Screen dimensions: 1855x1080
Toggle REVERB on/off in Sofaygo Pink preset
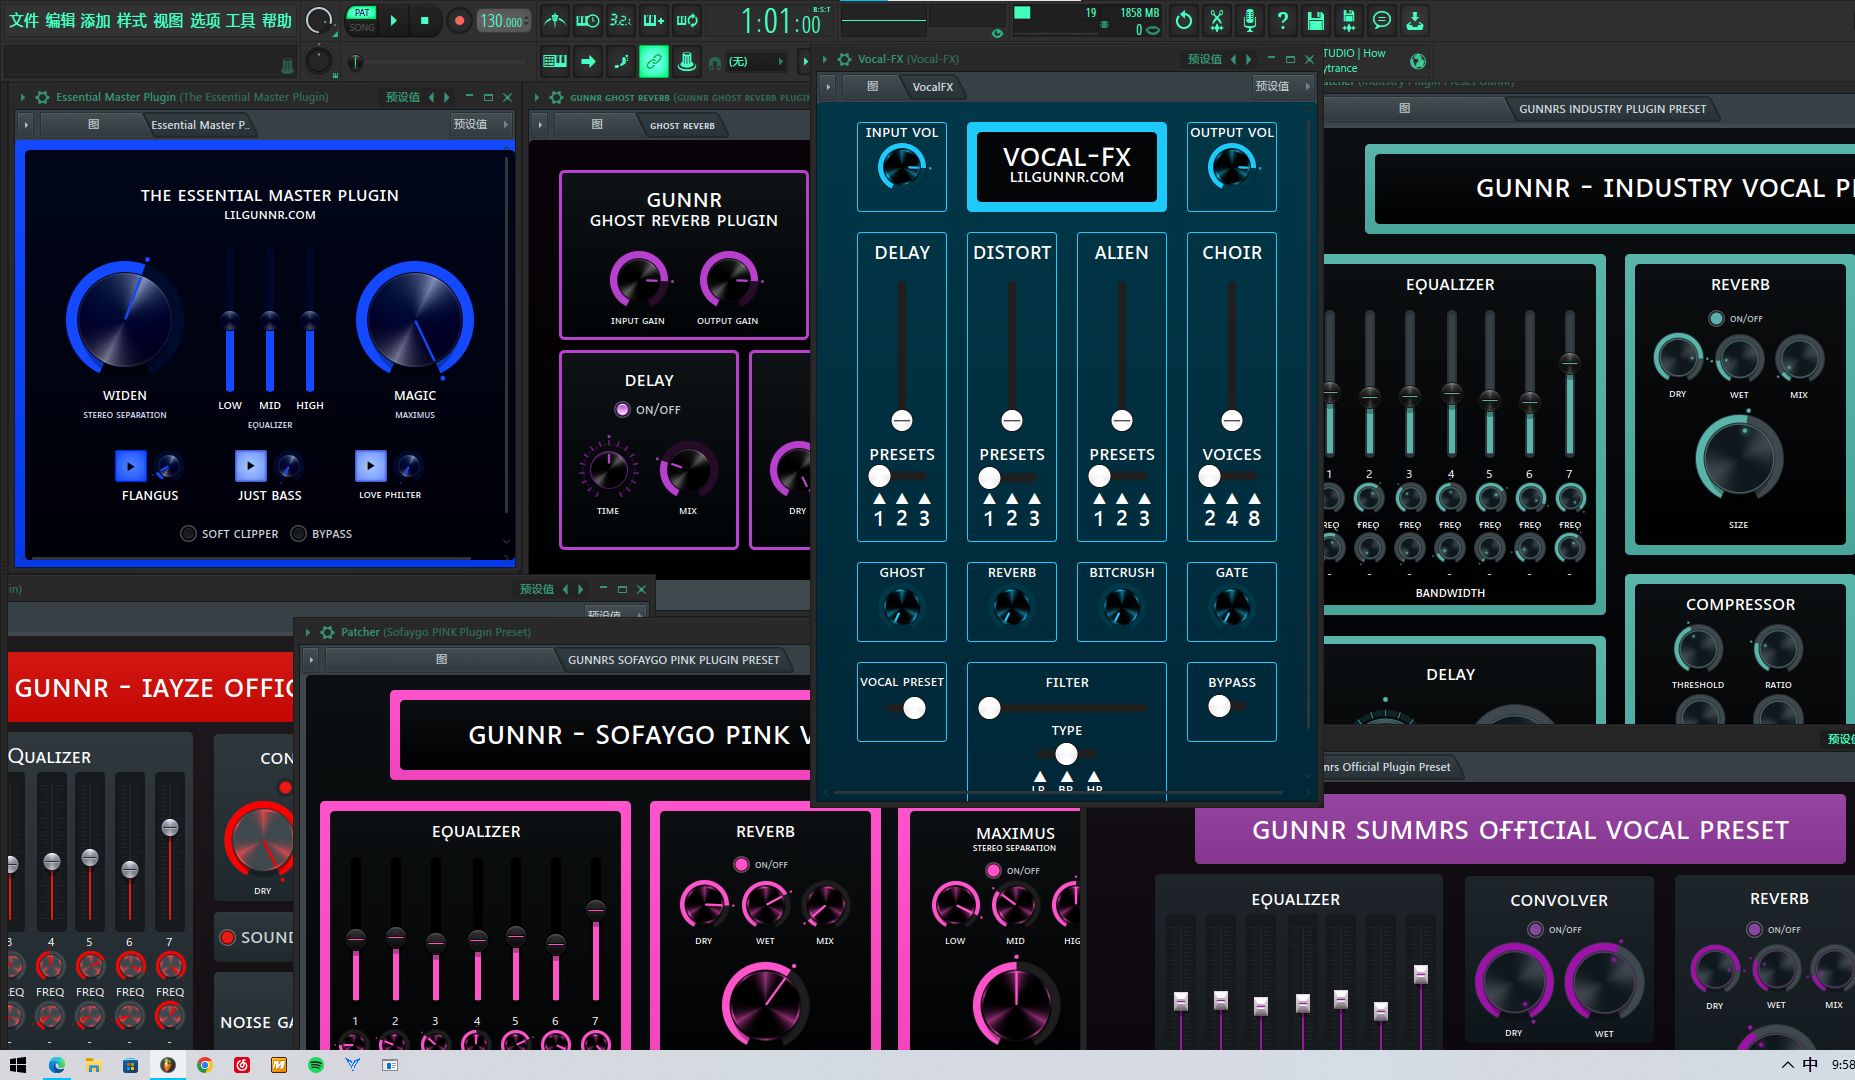tap(741, 864)
